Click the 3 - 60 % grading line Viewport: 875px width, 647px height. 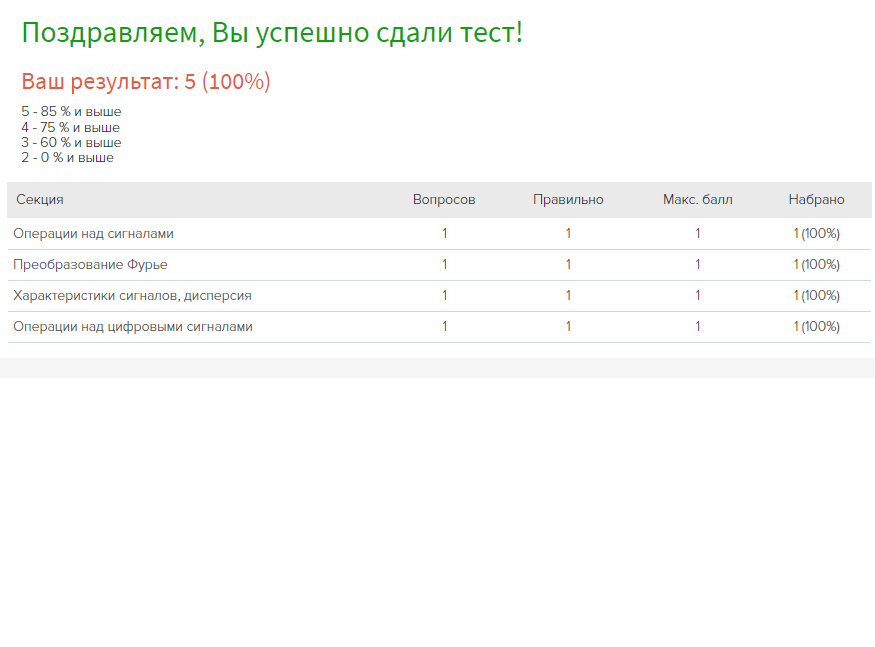pos(71,142)
